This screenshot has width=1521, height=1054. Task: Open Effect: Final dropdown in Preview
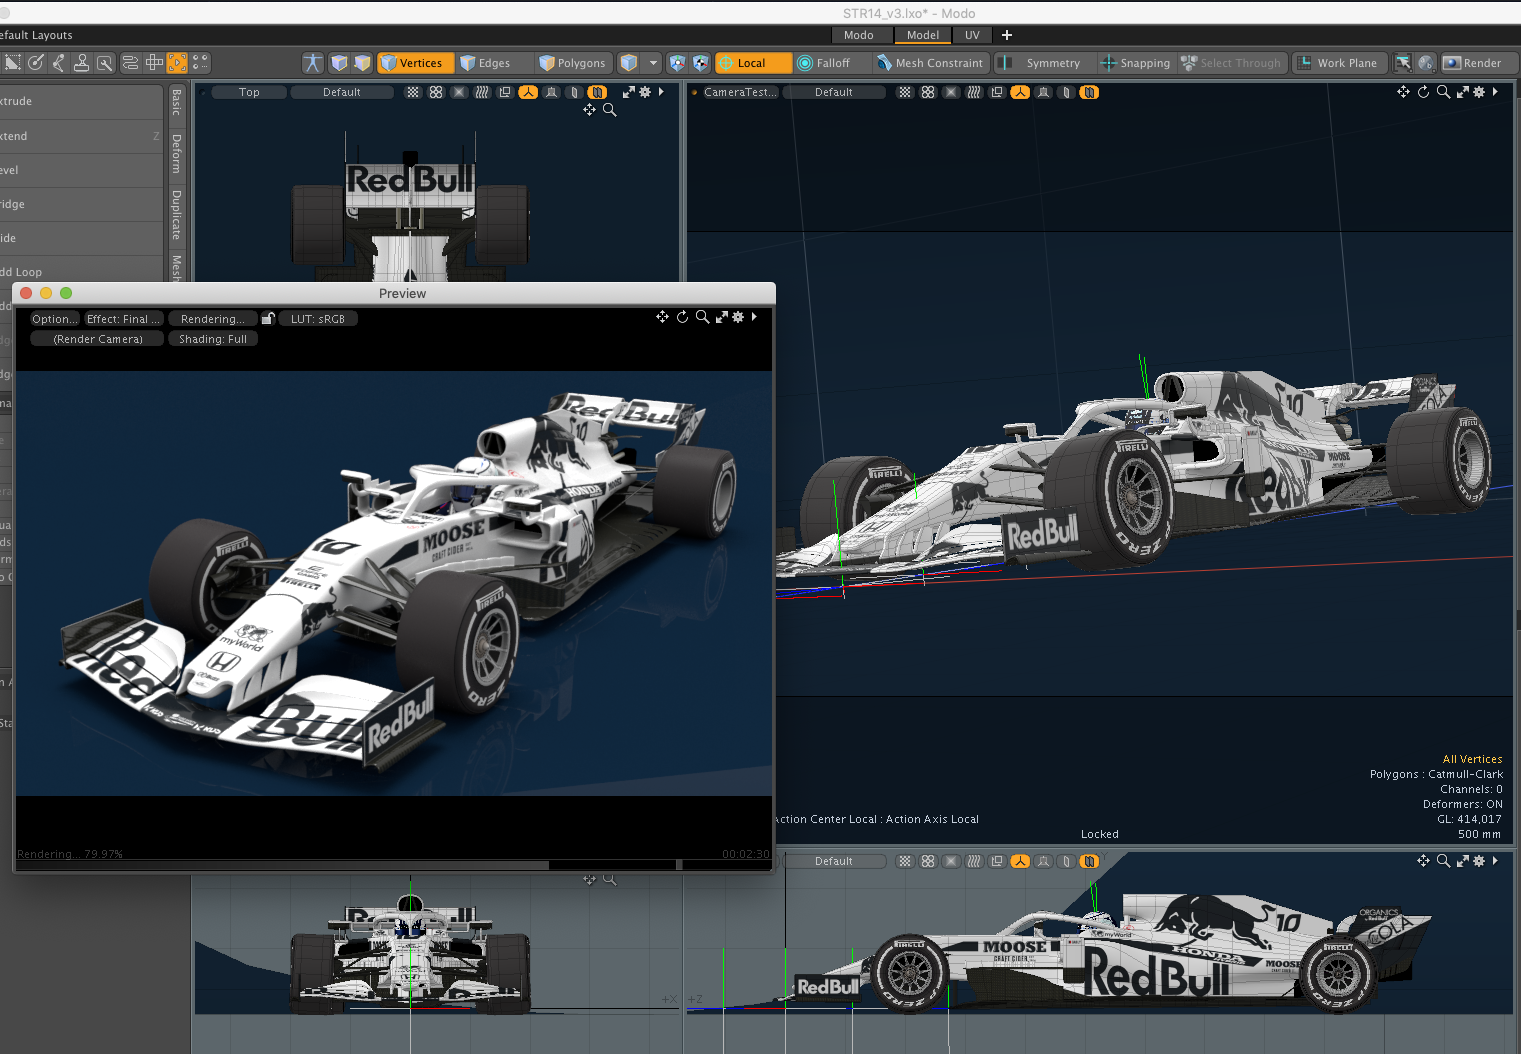click(123, 319)
